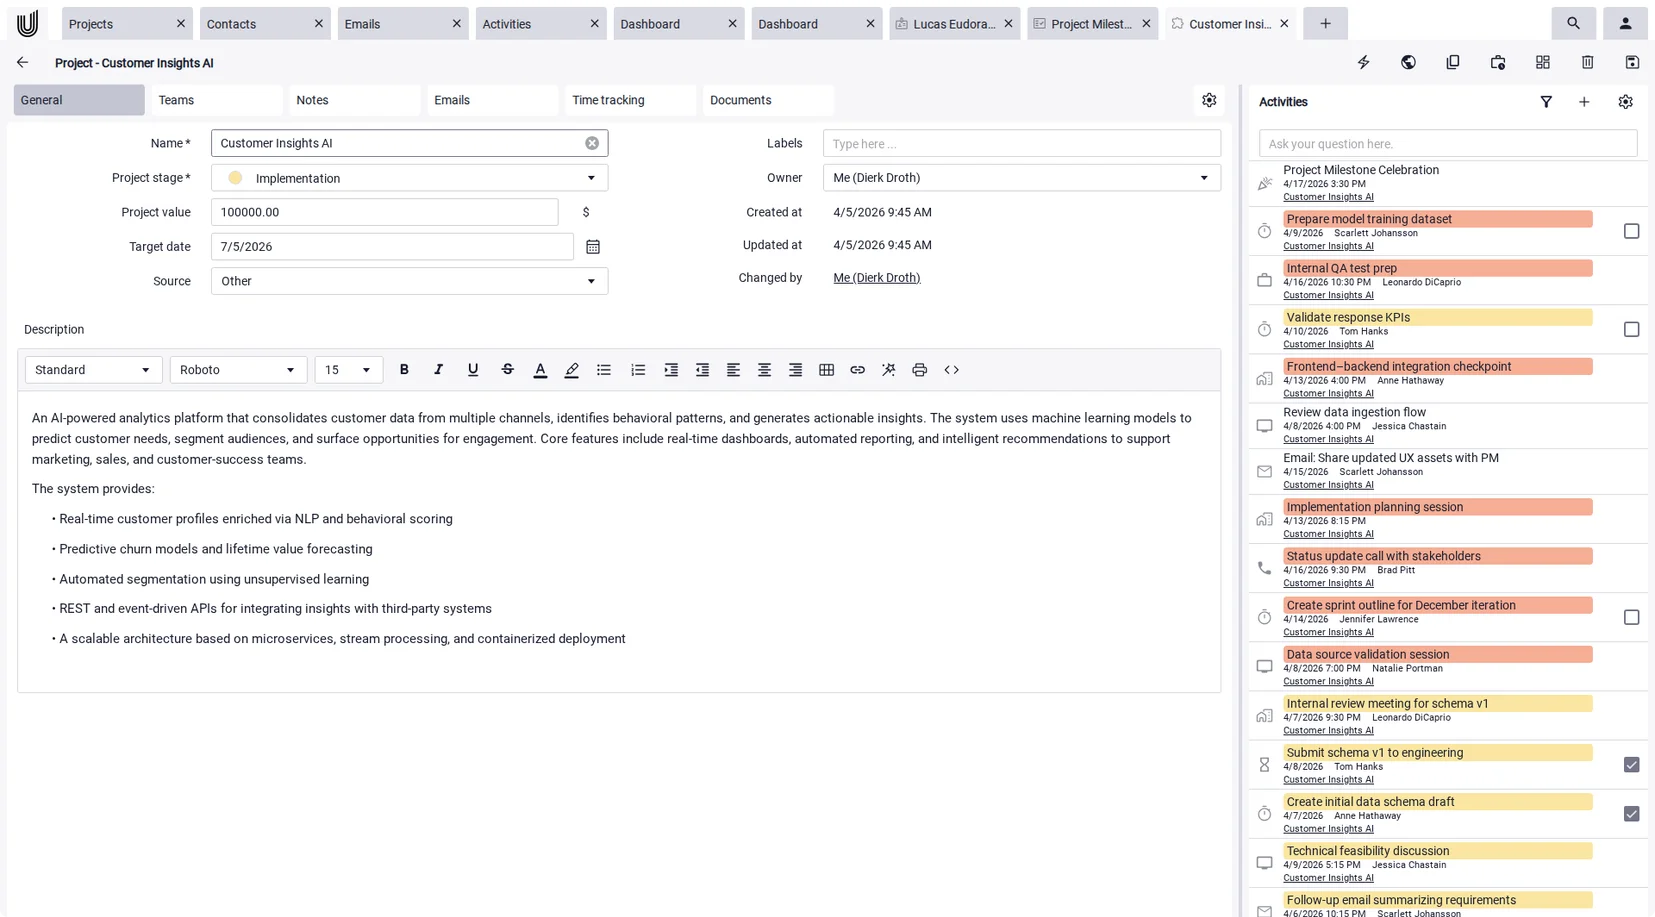Open the Roboto font family dropdown
Image resolution: width=1655 pixels, height=917 pixels.
coord(238,370)
